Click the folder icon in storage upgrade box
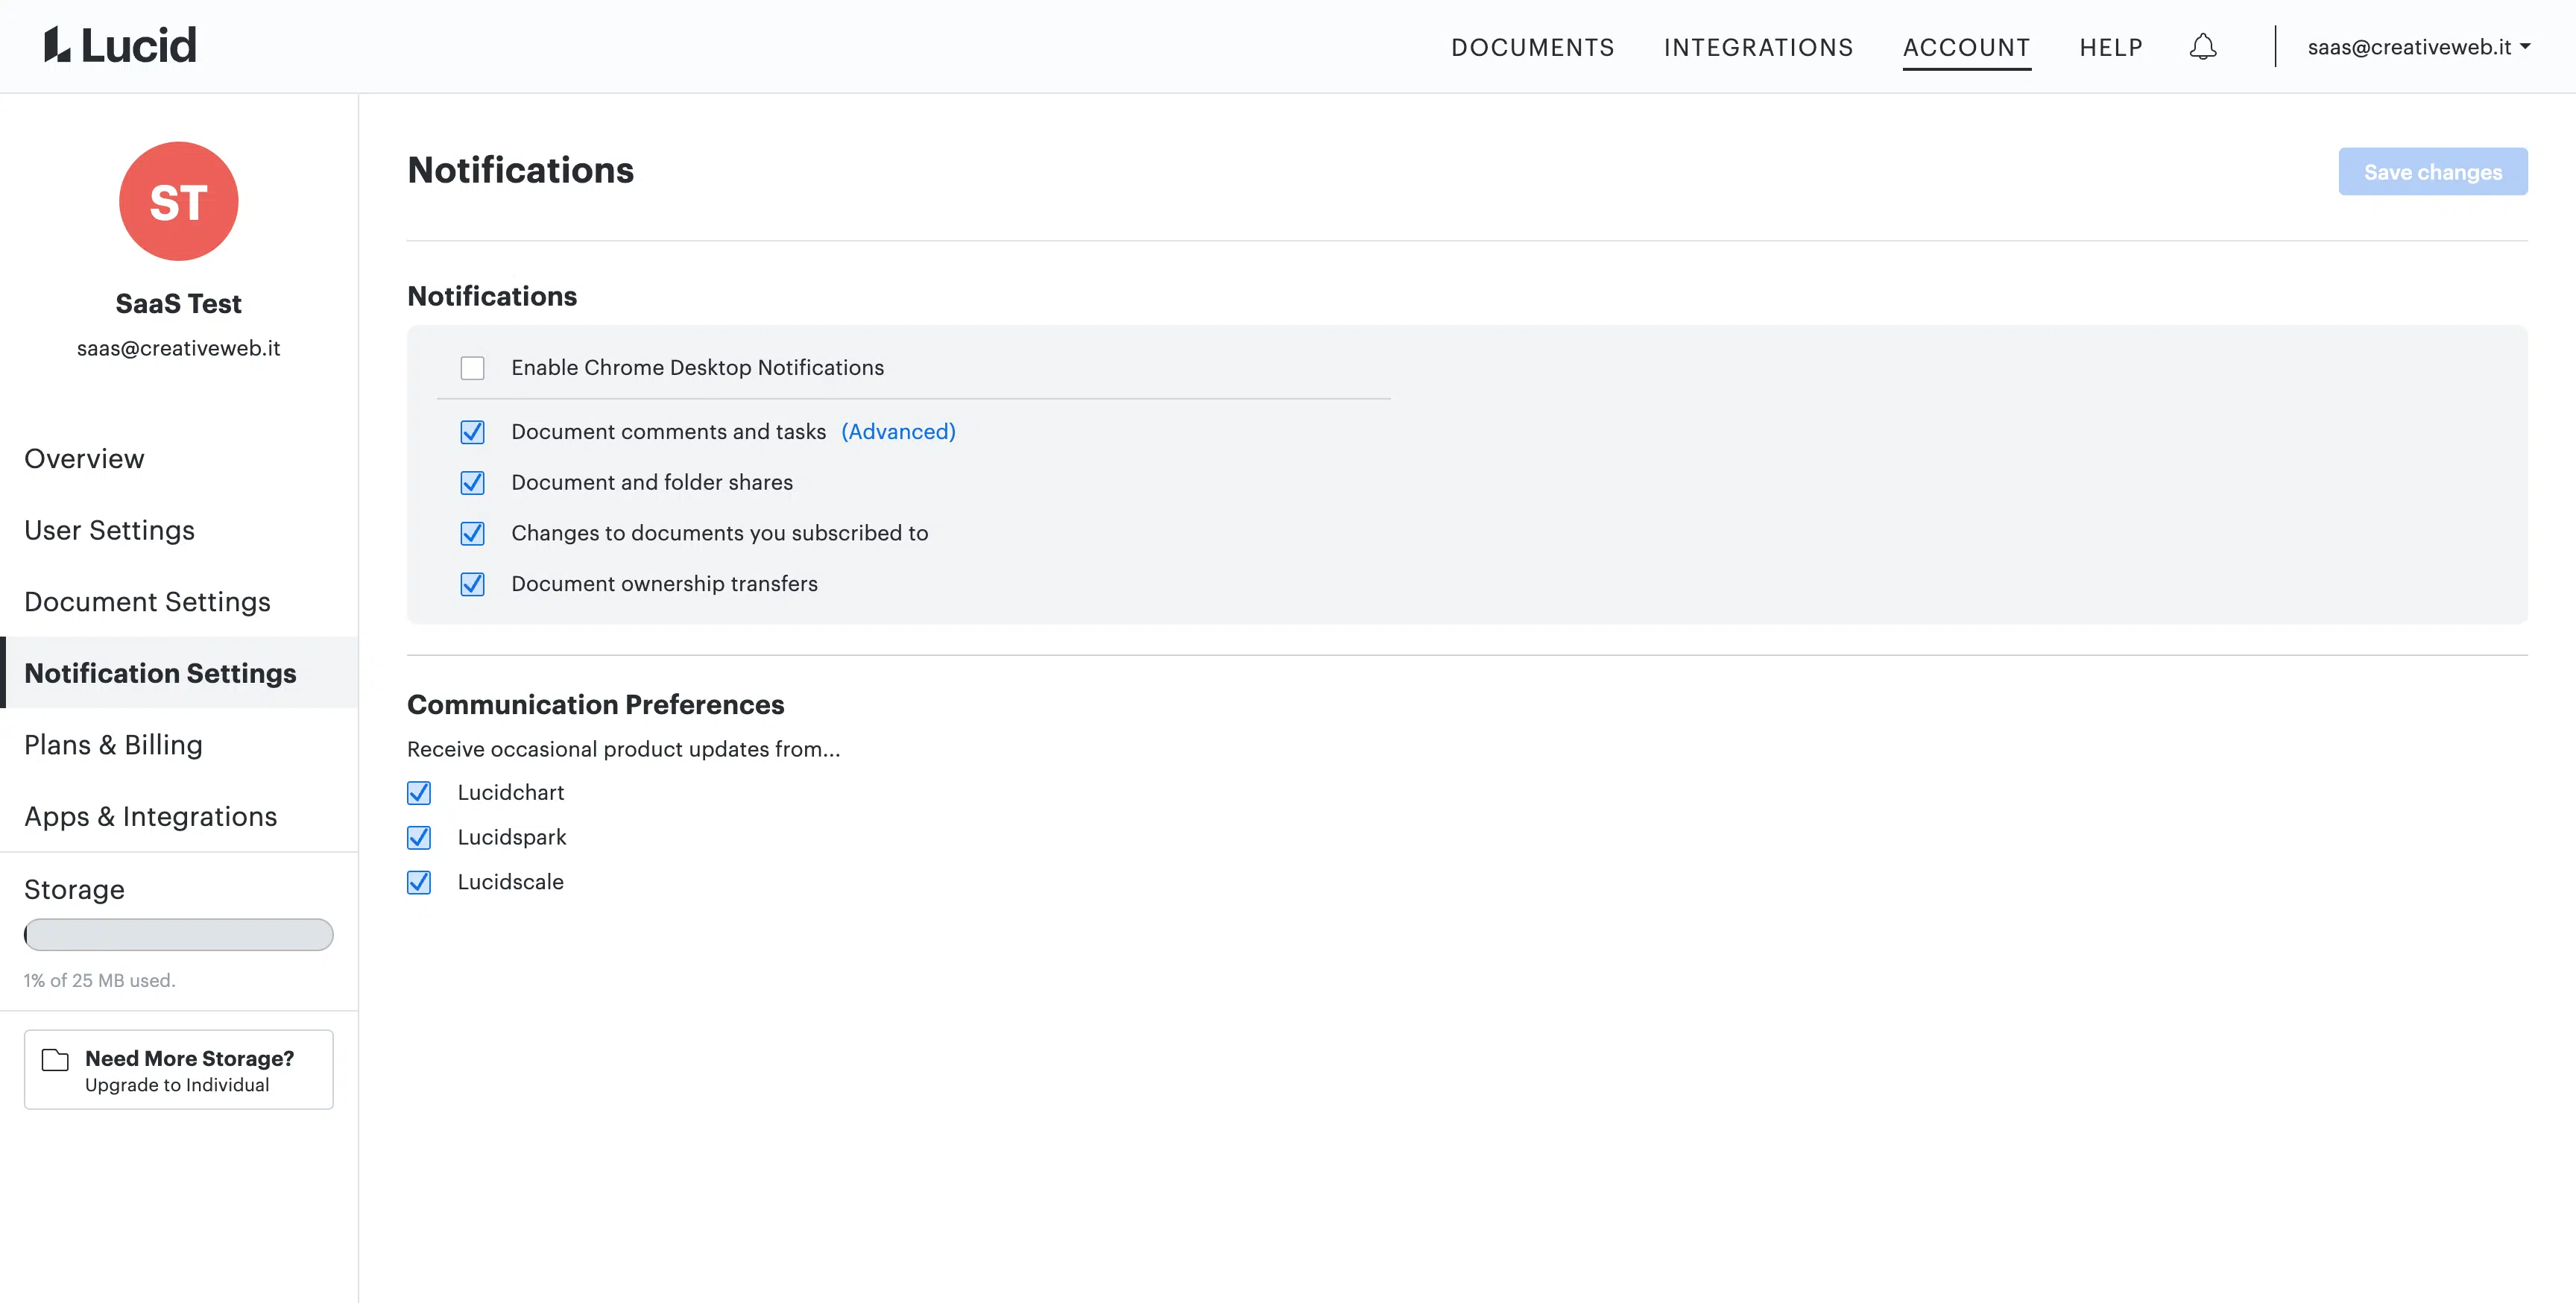Image resolution: width=2576 pixels, height=1303 pixels. 55,1060
